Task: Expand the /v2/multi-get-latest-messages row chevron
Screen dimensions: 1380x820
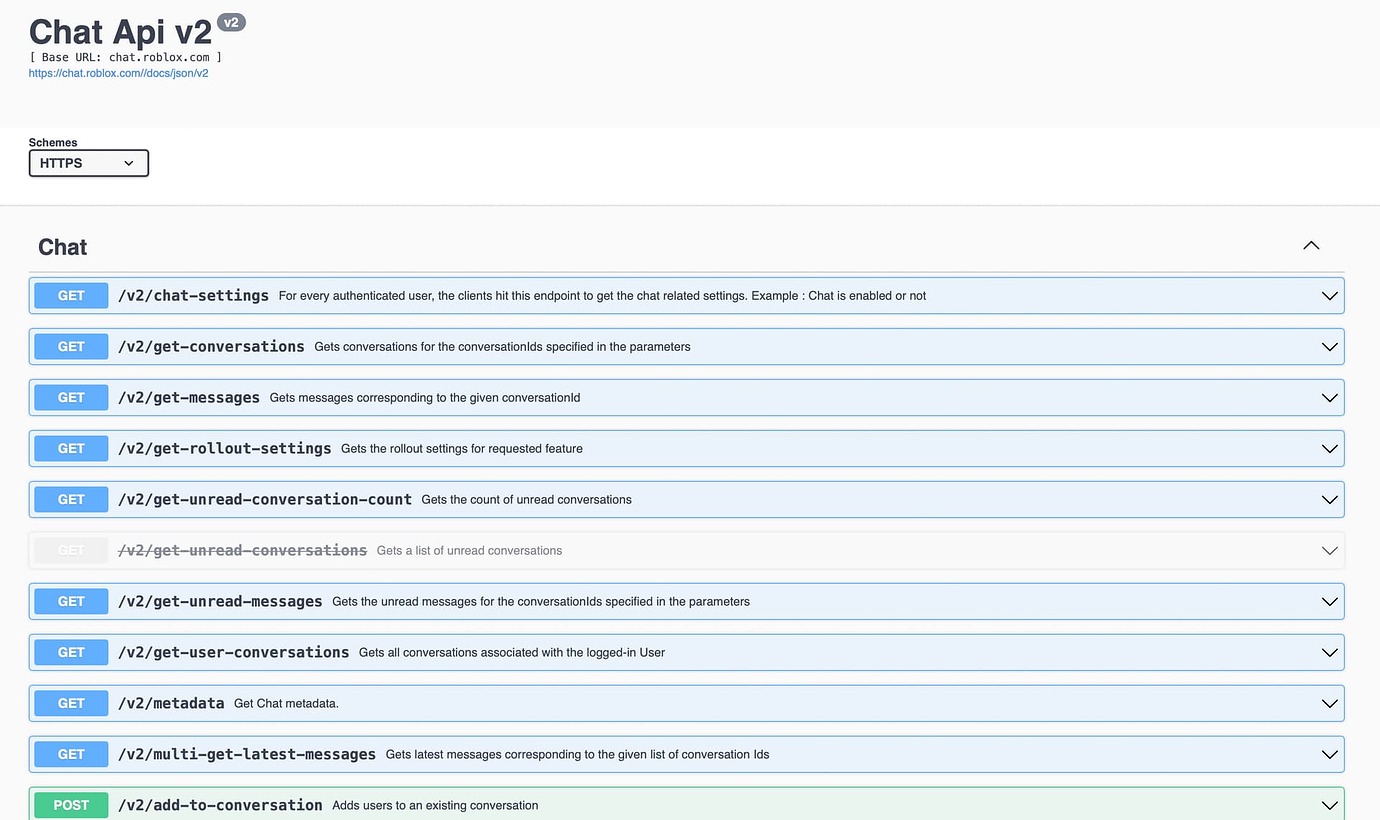Action: click(1329, 755)
